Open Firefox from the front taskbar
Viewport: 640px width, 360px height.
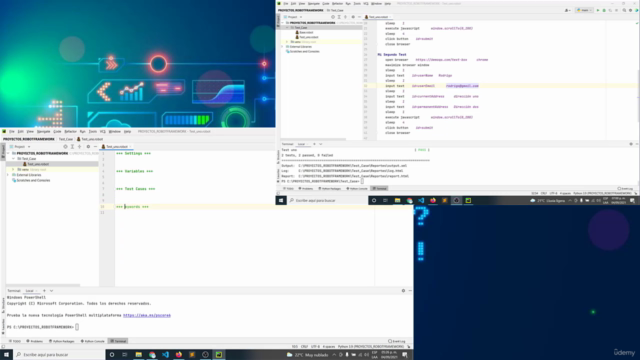179,355
